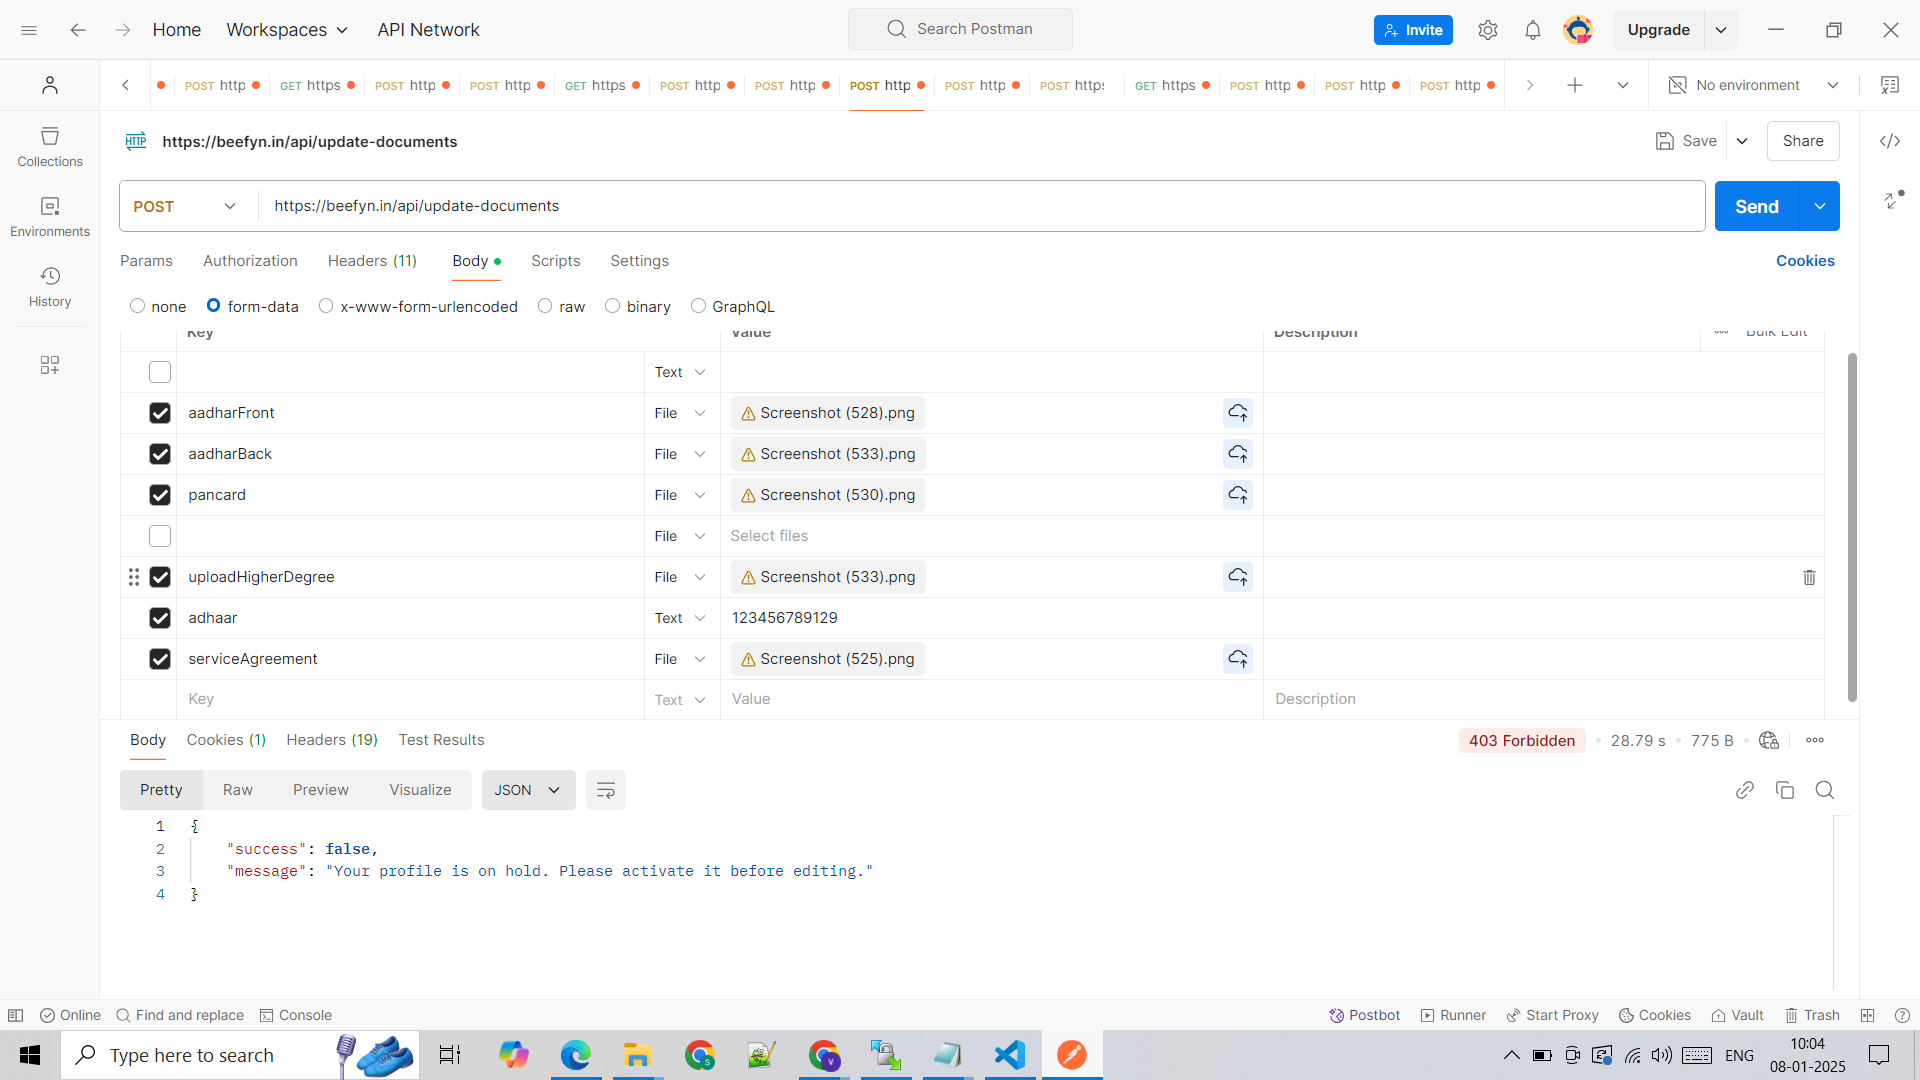The height and width of the screenshot is (1080, 1920).
Task: Switch to the Scripts tab
Action: click(556, 261)
